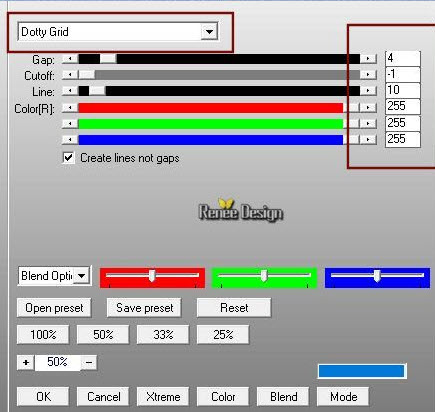Screen dimensions: 435x412
Task: Click the Xtreme button
Action: click(x=163, y=397)
